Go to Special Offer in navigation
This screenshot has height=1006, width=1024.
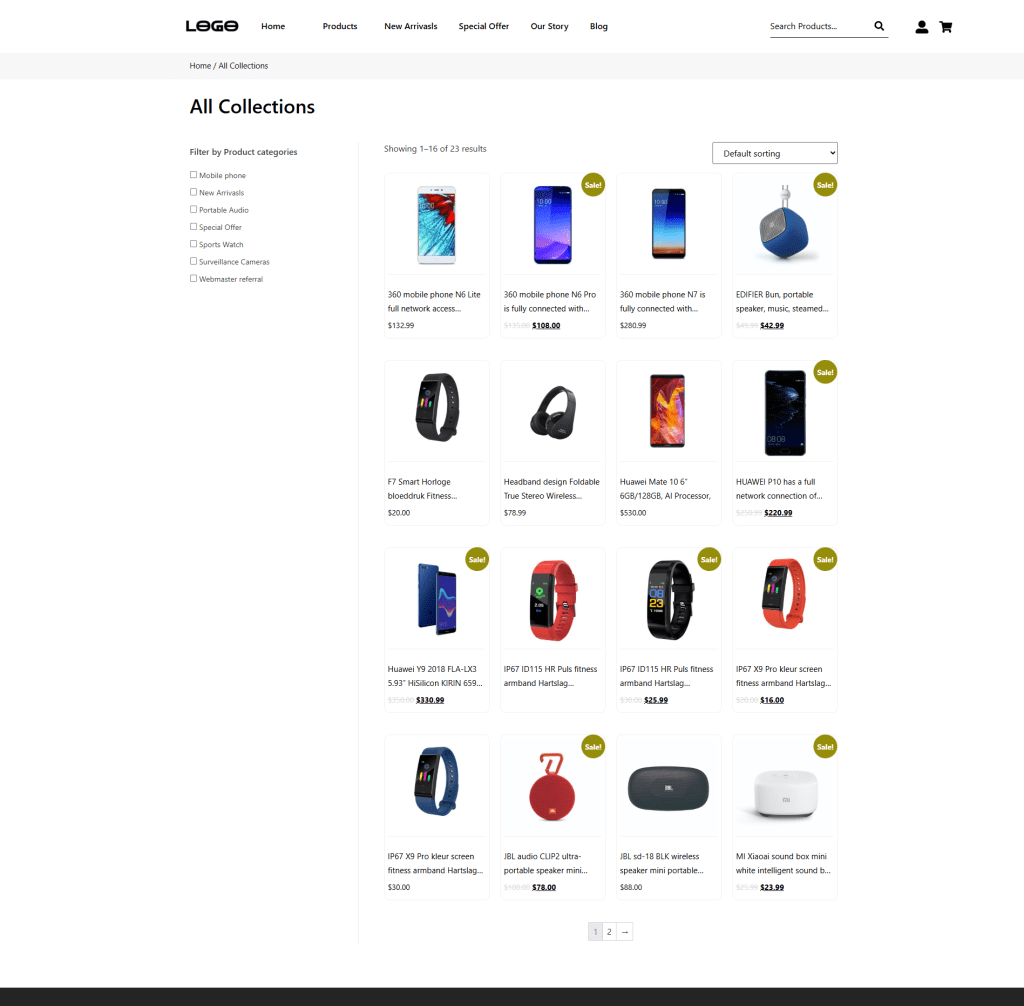[x=483, y=26]
